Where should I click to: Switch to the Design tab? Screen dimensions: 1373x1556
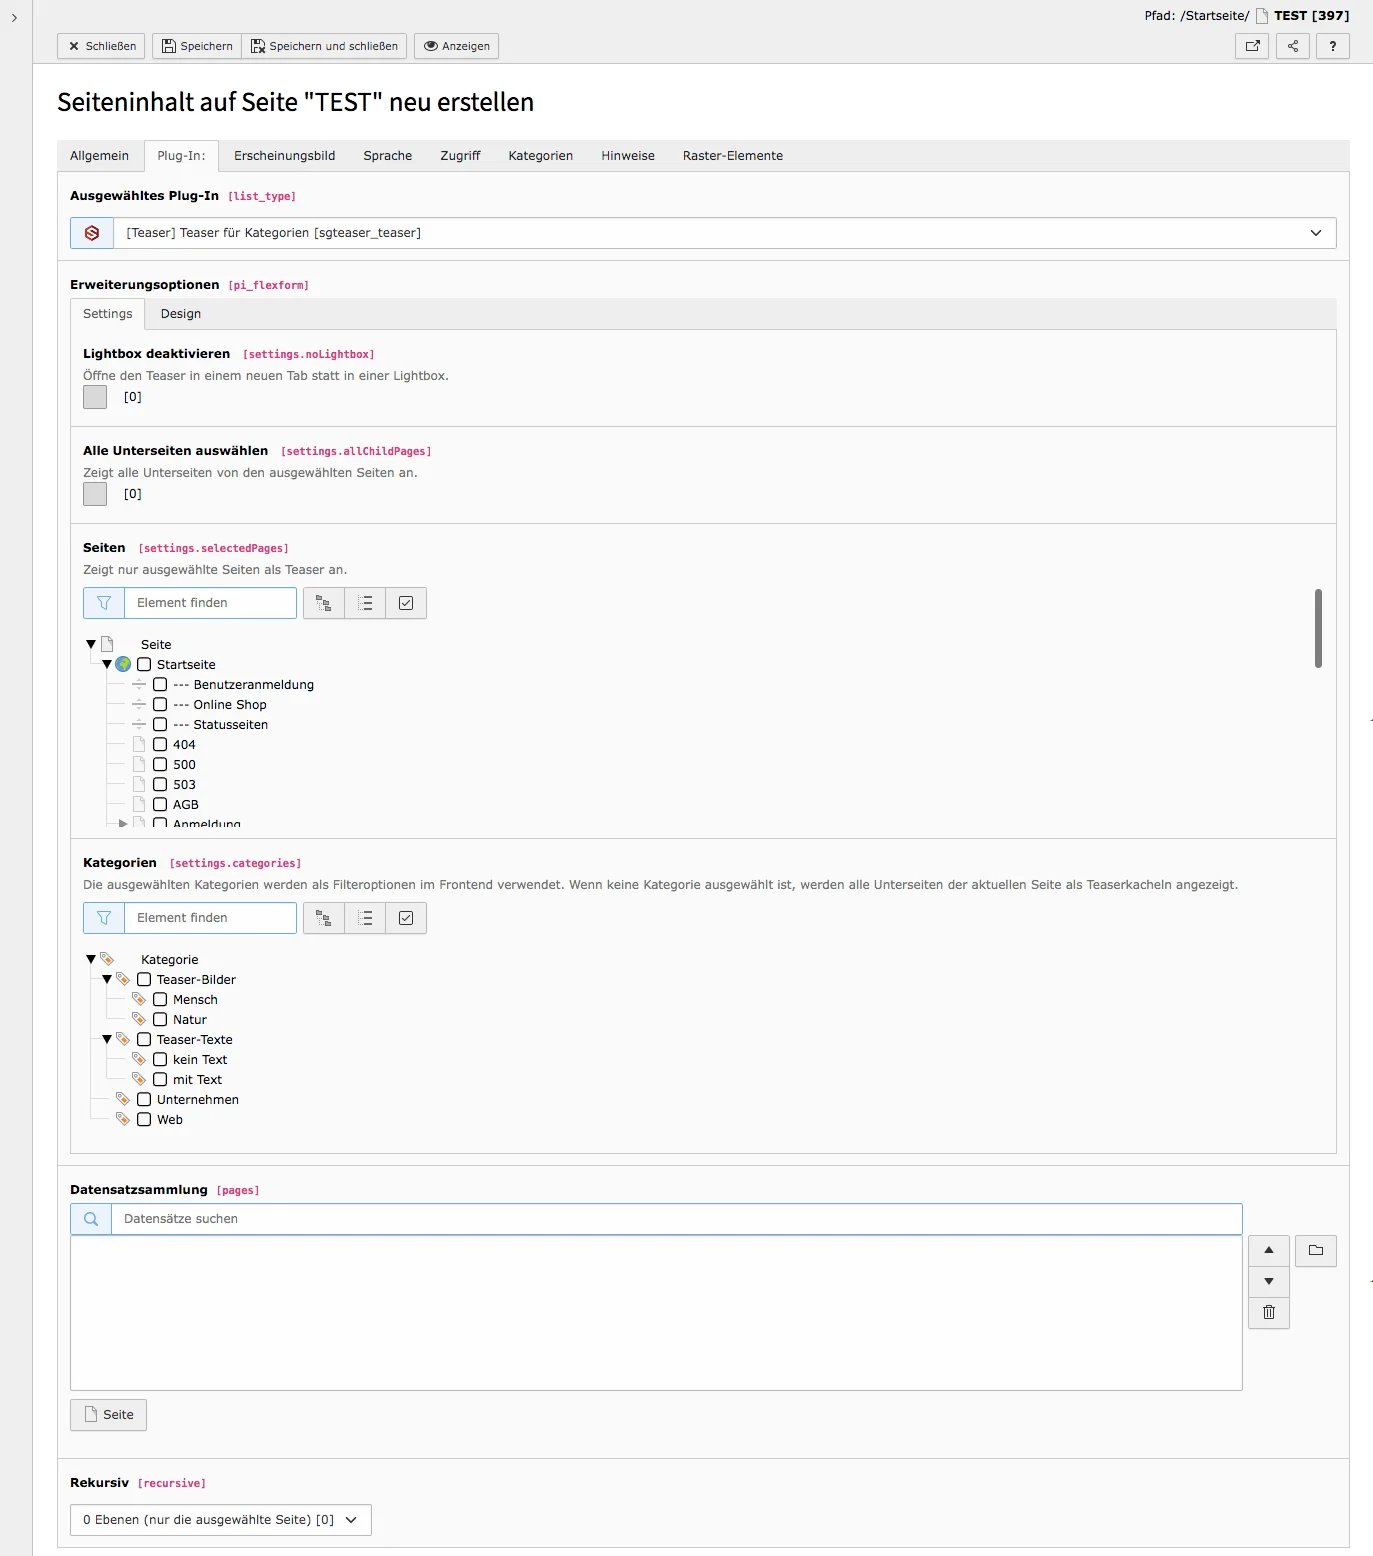(181, 313)
